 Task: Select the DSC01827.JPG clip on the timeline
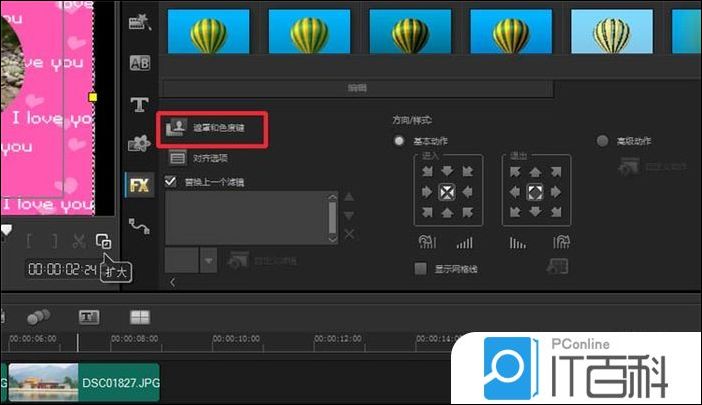pos(84,382)
